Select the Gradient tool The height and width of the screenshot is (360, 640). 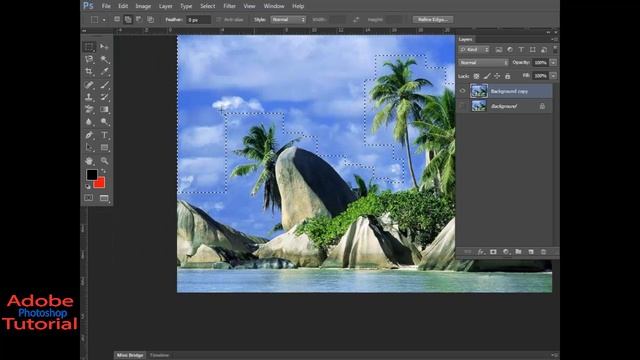(104, 109)
